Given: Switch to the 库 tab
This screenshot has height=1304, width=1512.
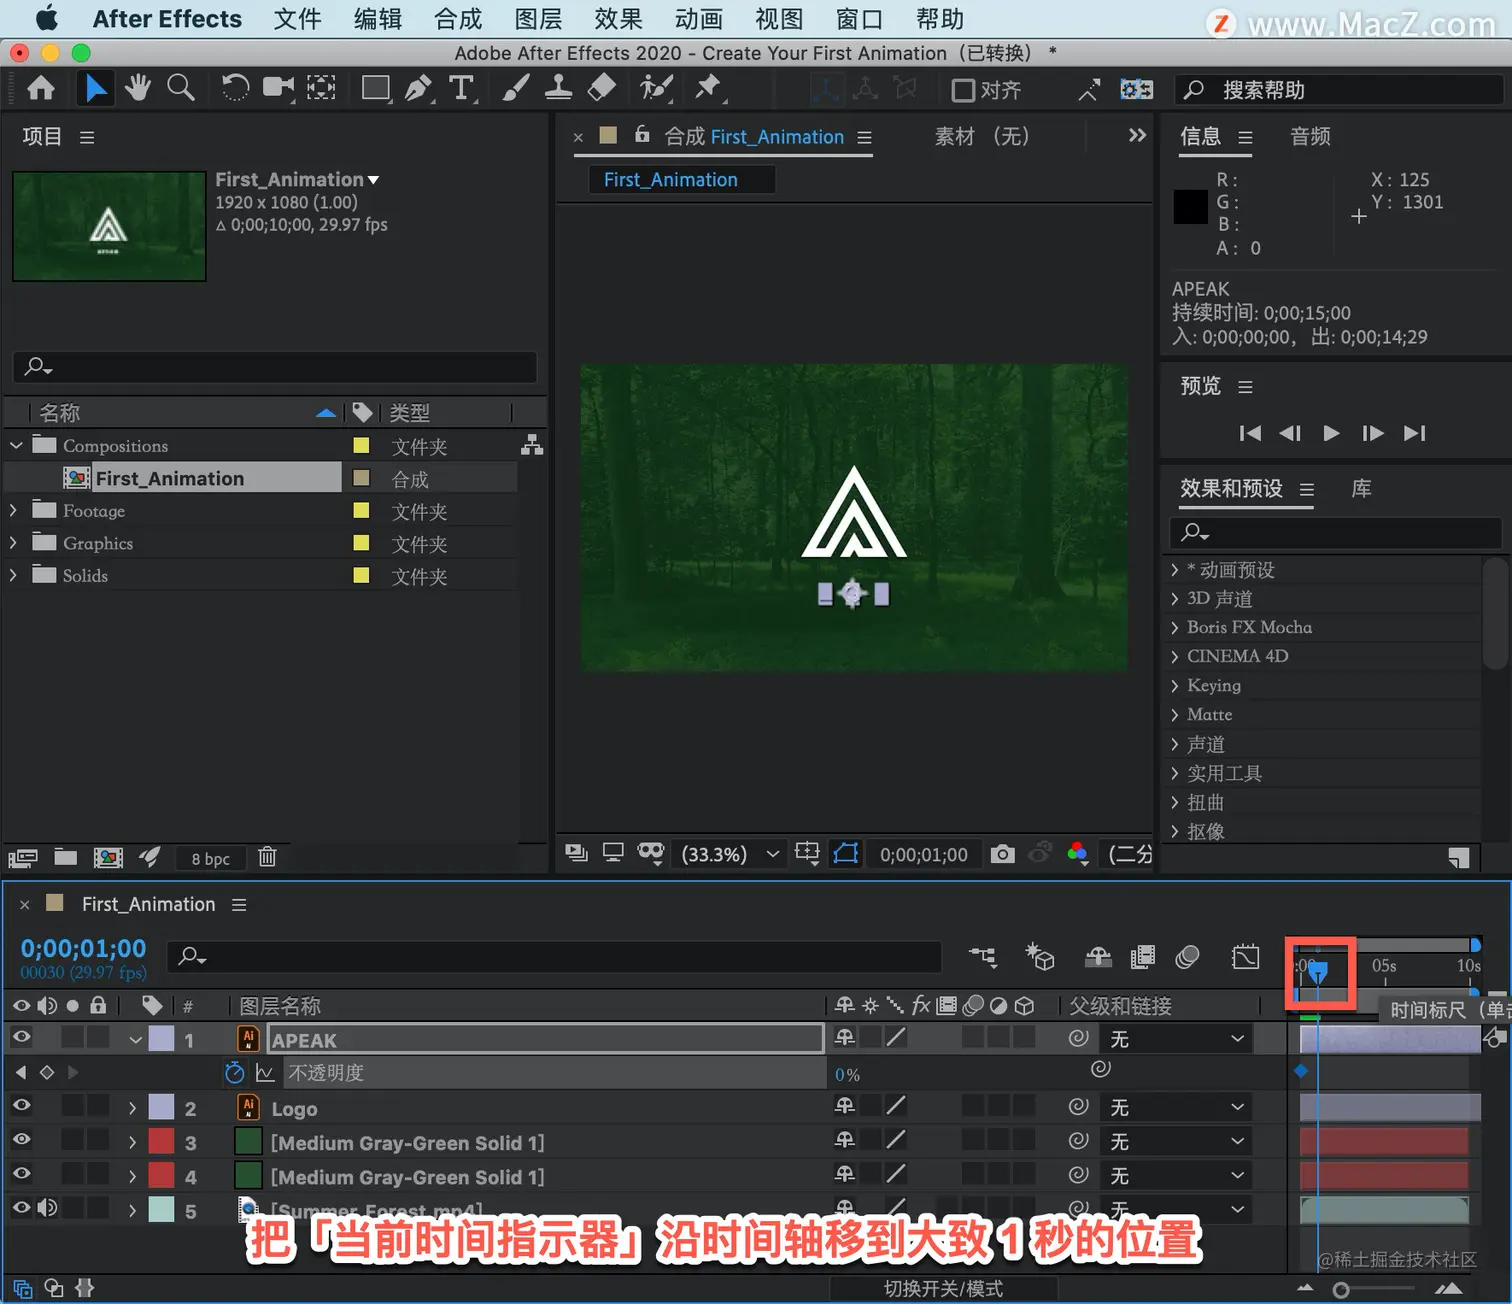Looking at the screenshot, I should click(1361, 488).
